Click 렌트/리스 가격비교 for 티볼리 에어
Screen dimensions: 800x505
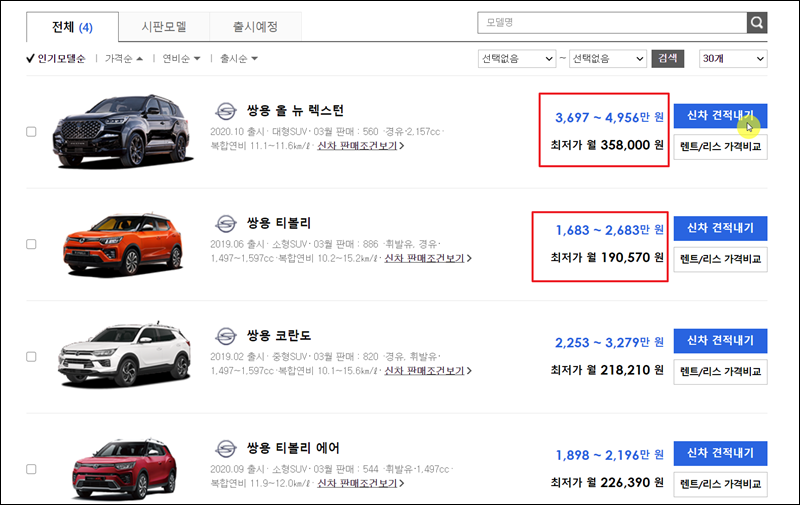pyautogui.click(x=720, y=484)
